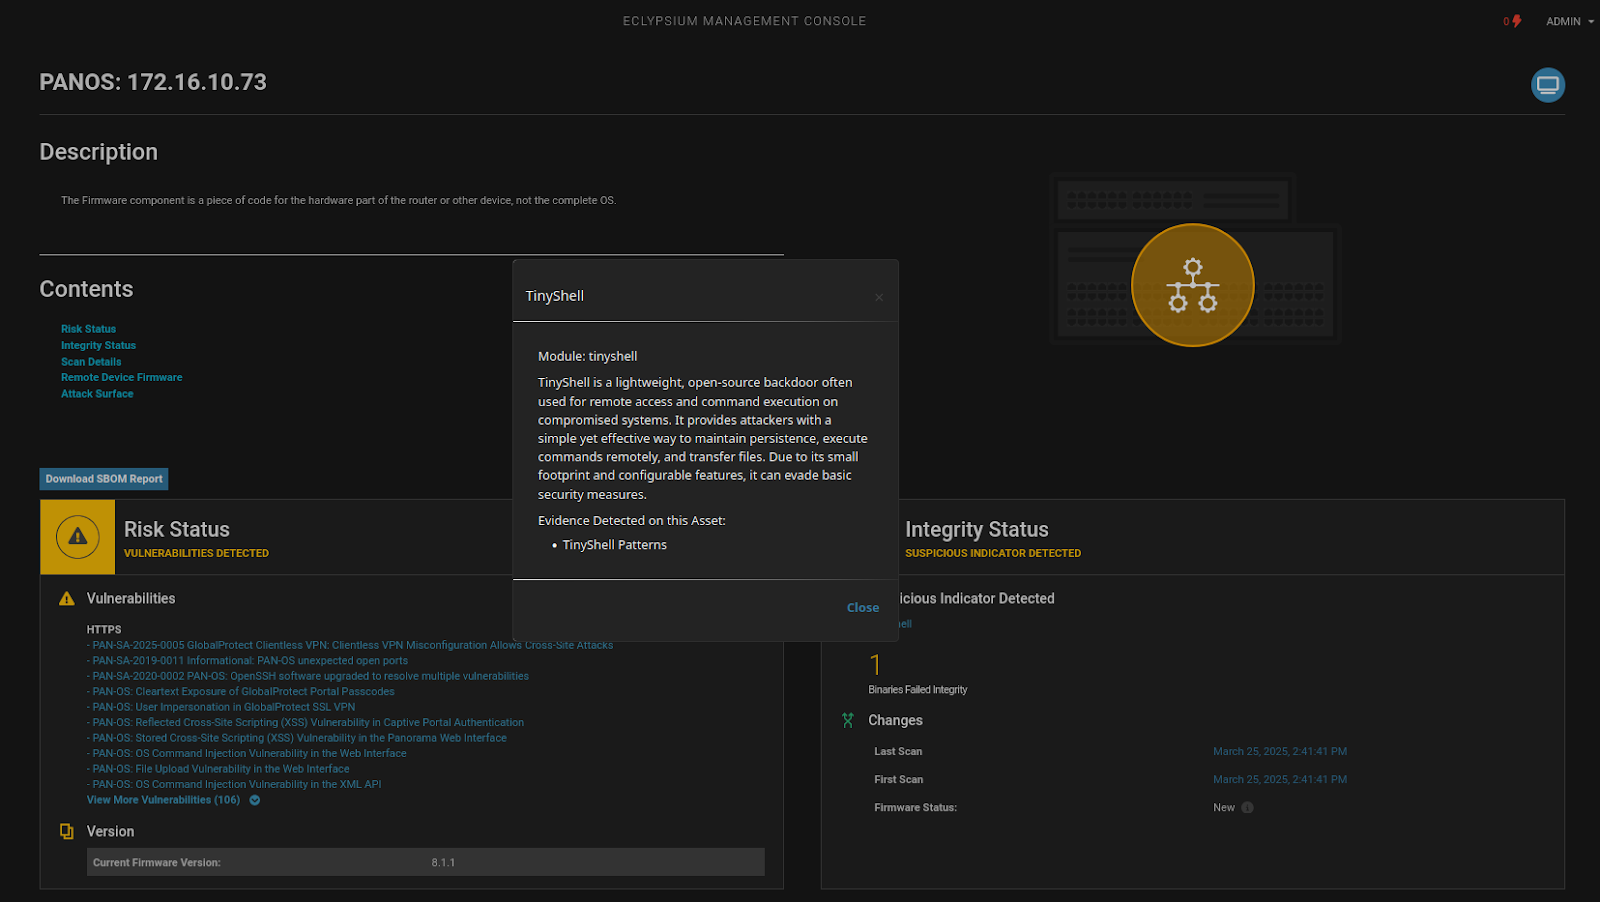Viewport: 1600px width, 902px height.
Task: Click the Vulnerabilities warning triangle icon
Action: coord(67,599)
